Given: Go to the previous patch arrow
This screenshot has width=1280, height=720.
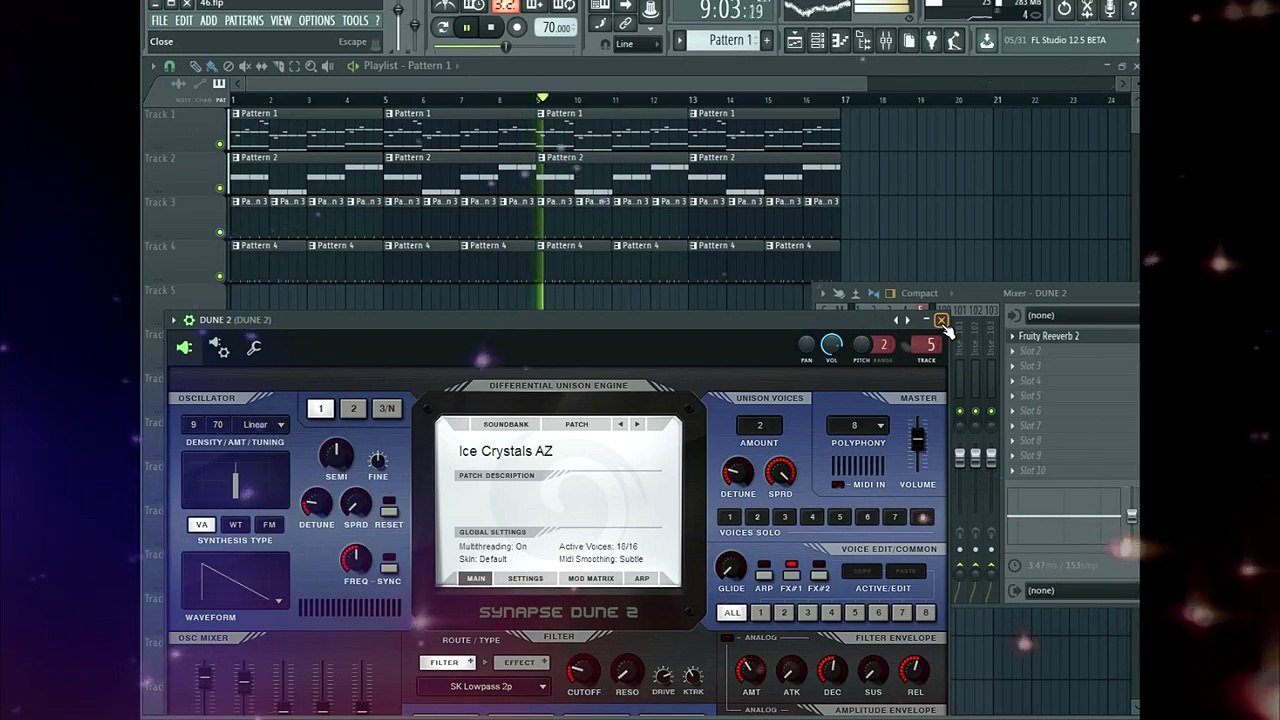Looking at the screenshot, I should point(620,424).
